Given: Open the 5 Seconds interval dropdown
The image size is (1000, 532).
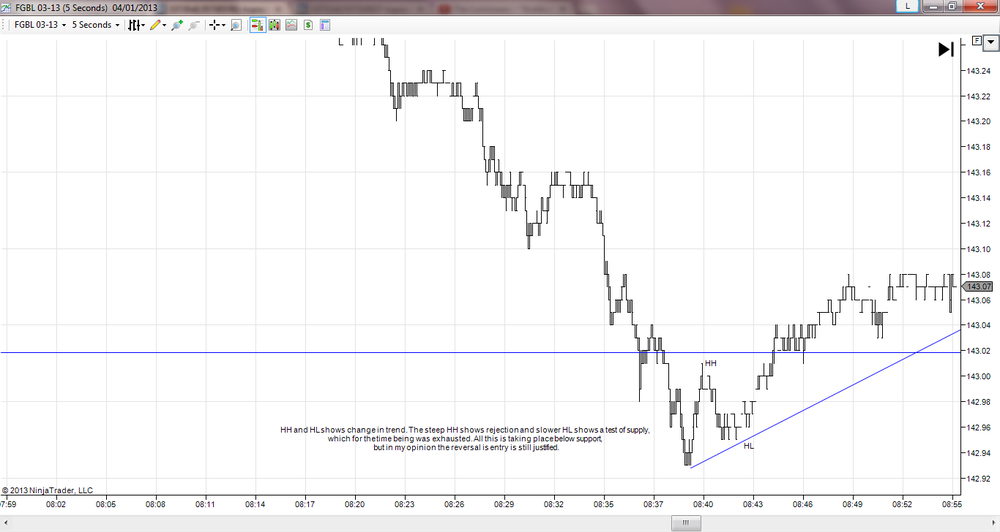Looking at the screenshot, I should pyautogui.click(x=95, y=25).
